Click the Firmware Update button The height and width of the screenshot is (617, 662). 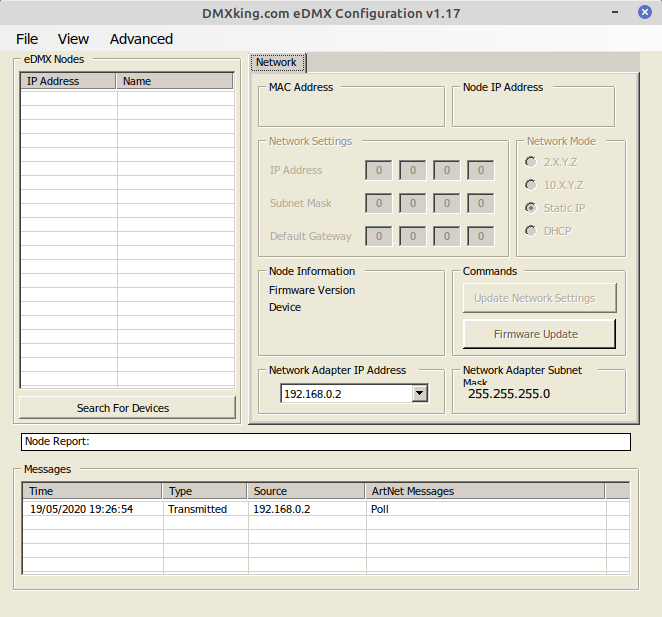click(x=539, y=334)
